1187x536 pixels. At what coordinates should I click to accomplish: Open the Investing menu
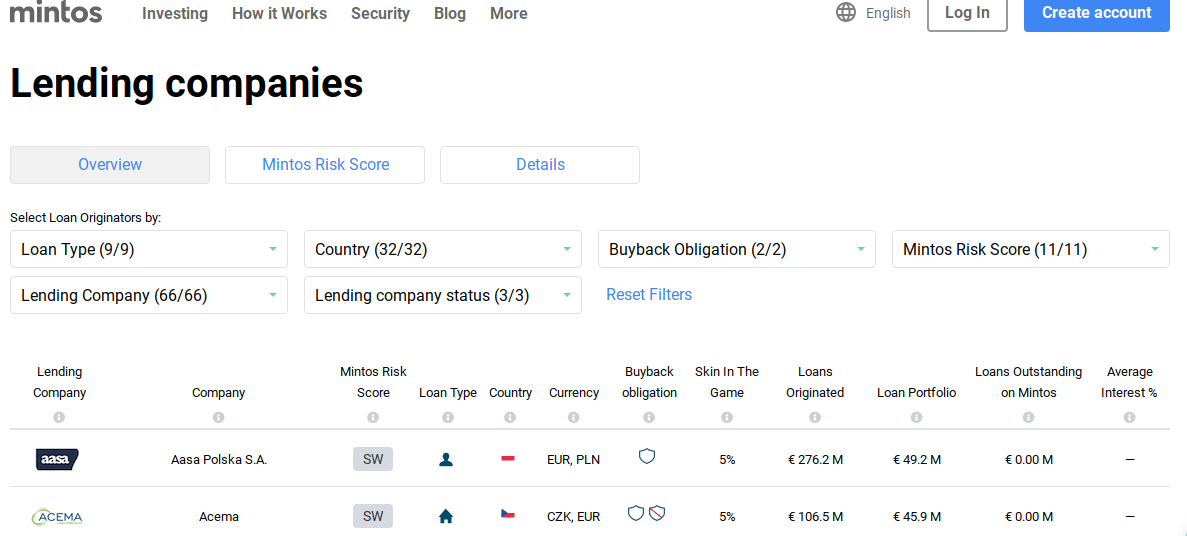[175, 13]
